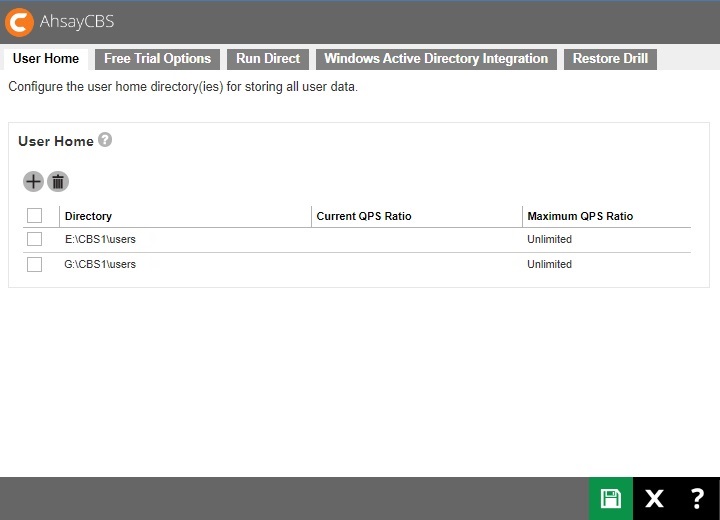Open the G:\CBS1\users directory entry
This screenshot has height=520, width=720.
(100, 265)
